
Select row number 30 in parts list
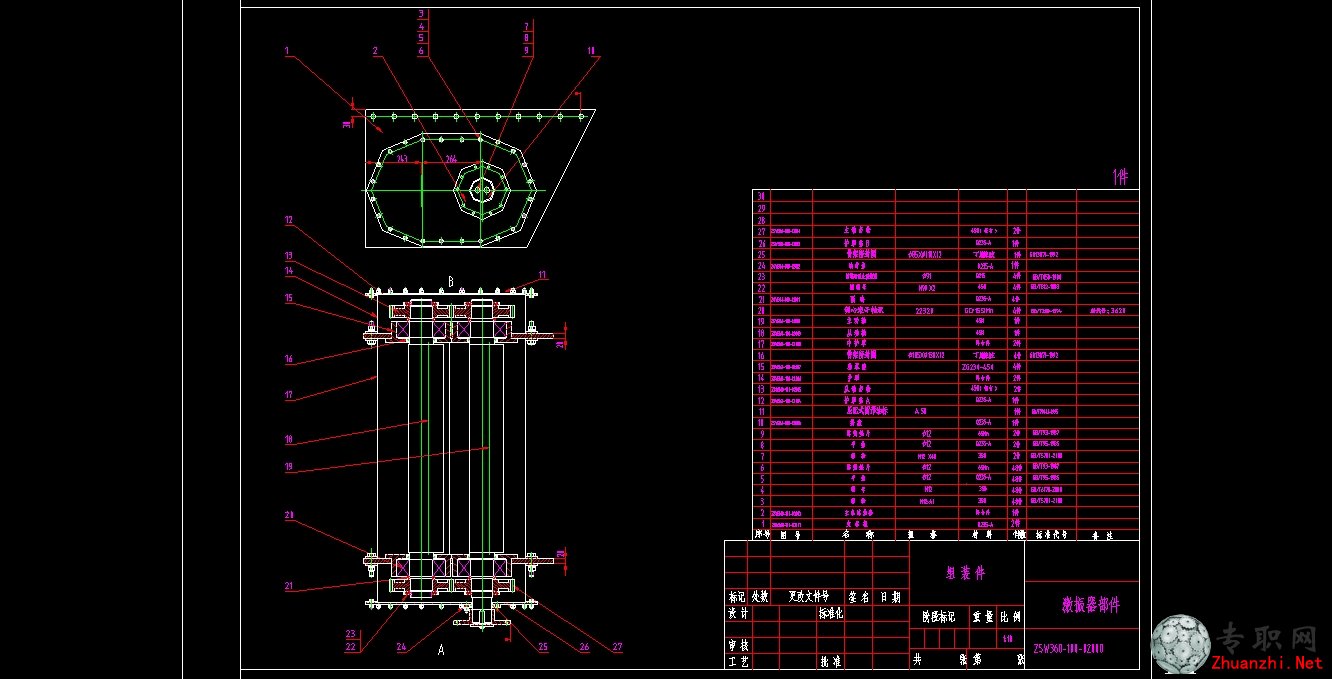point(761,196)
